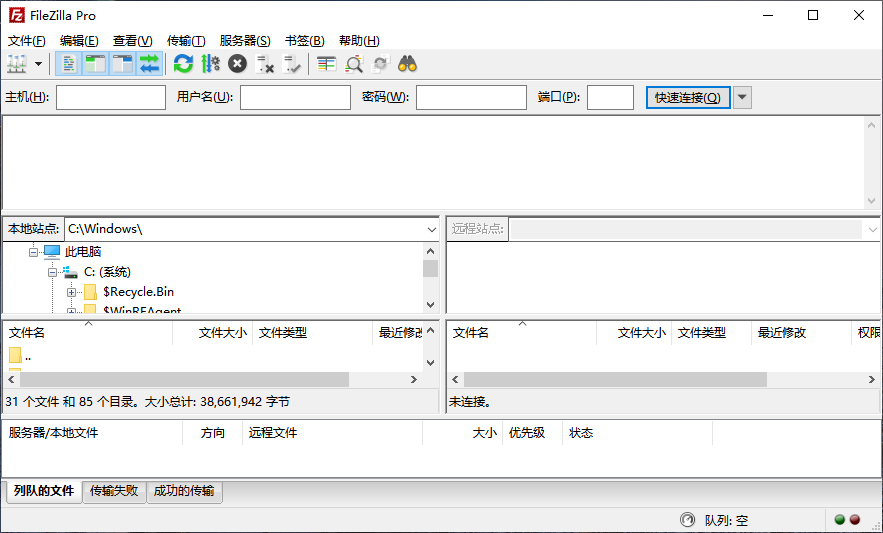Viewport: 883px width, 533px height.
Task: Open quick connect history dropdown
Action: 742,97
